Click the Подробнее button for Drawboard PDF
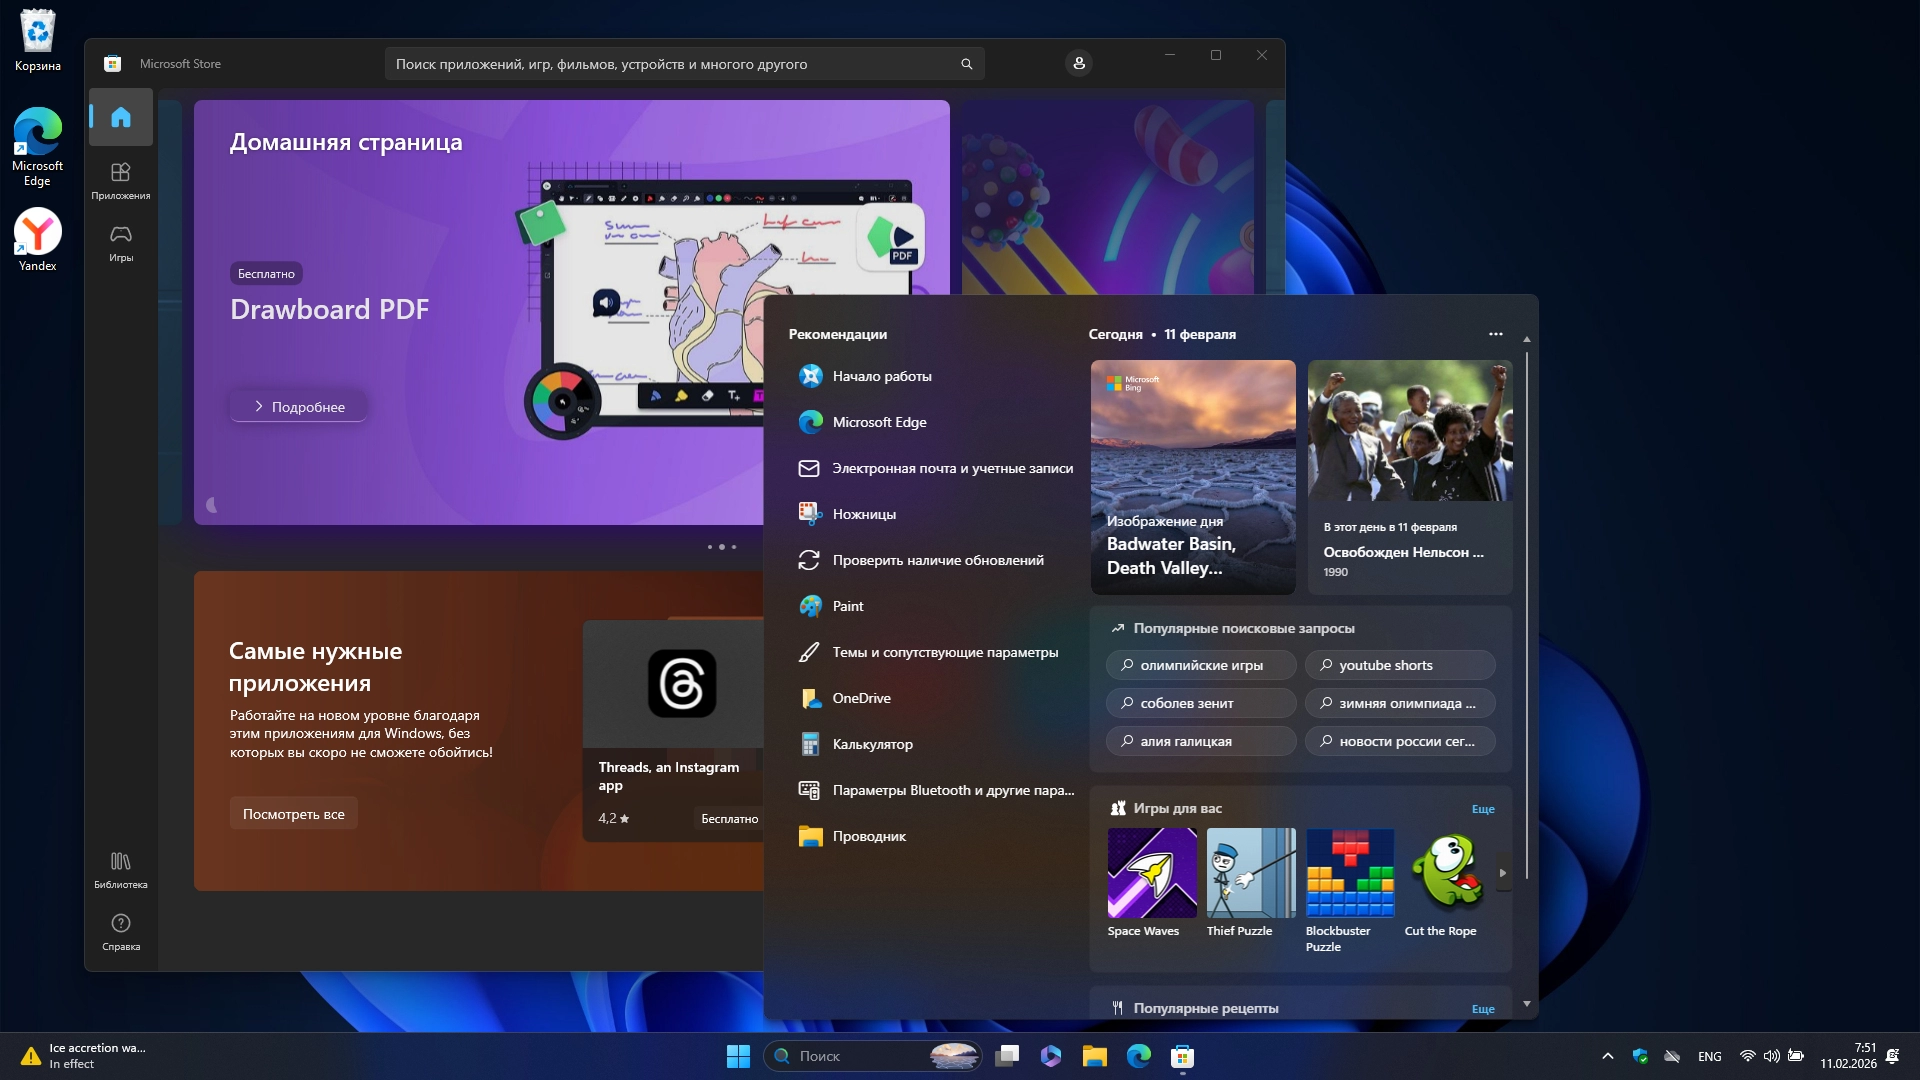The image size is (1920, 1080). [298, 407]
